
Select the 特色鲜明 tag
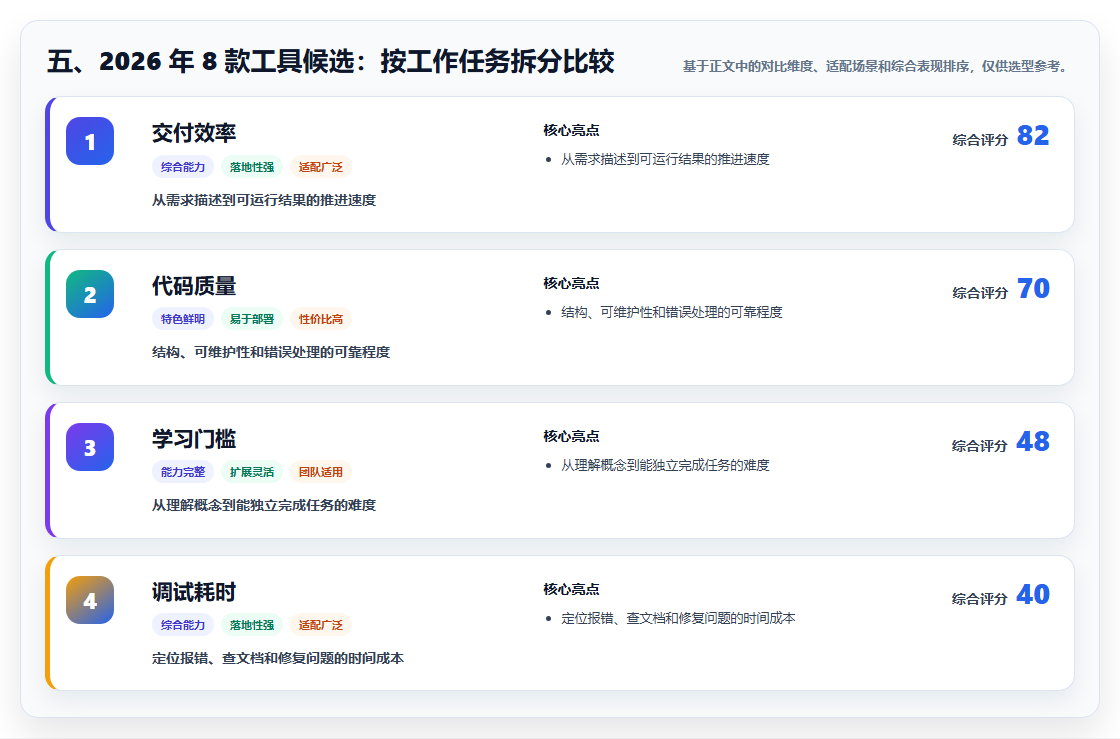(183, 319)
